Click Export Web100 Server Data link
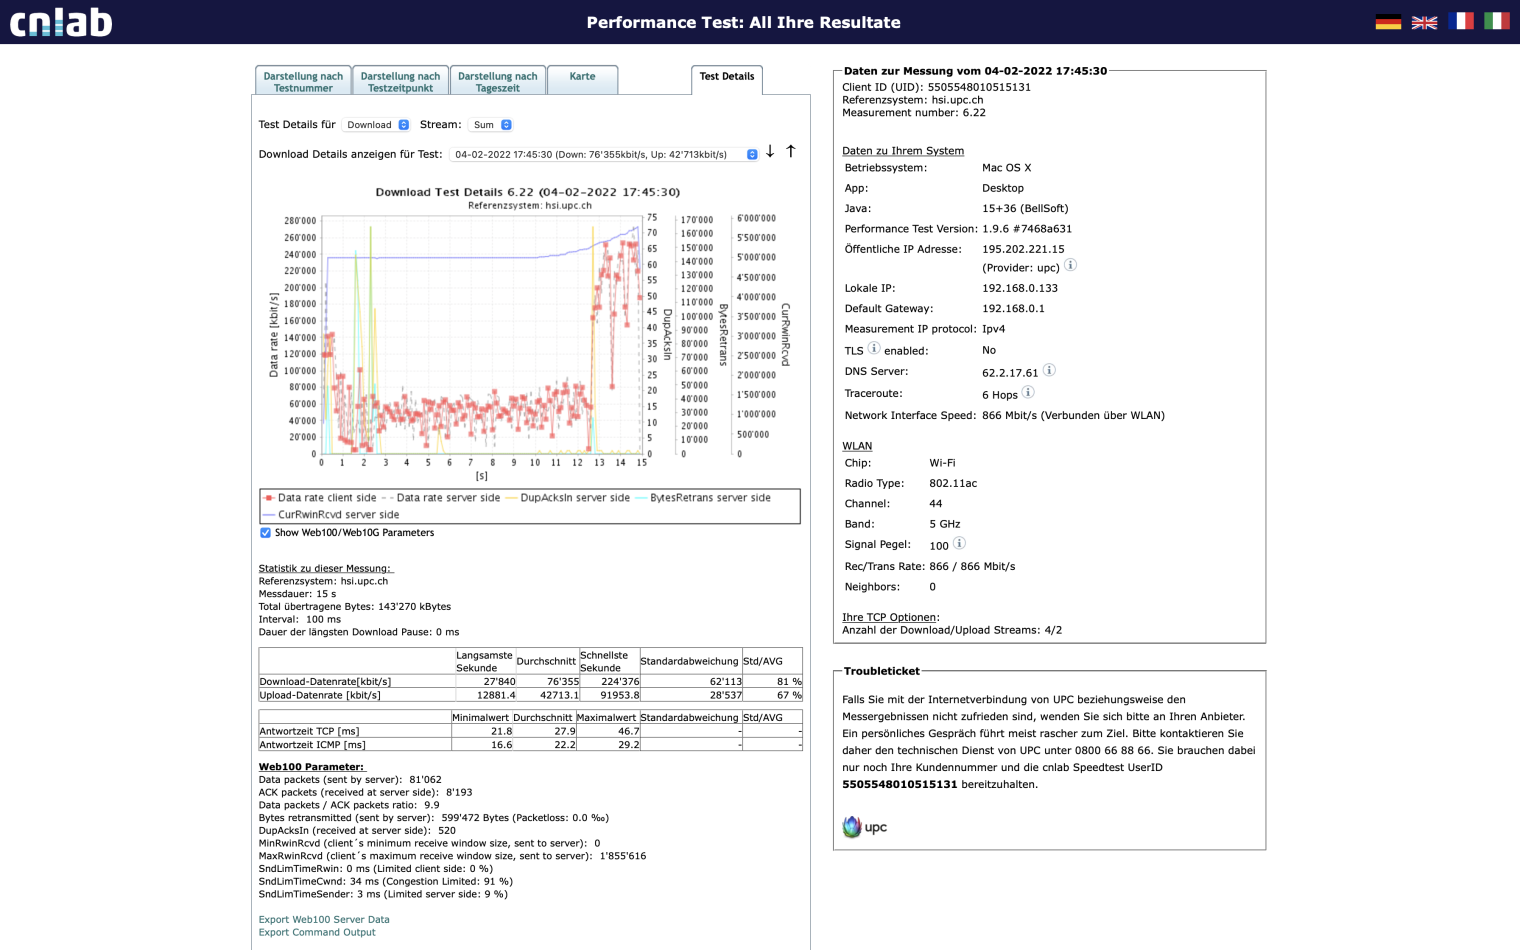 [324, 920]
